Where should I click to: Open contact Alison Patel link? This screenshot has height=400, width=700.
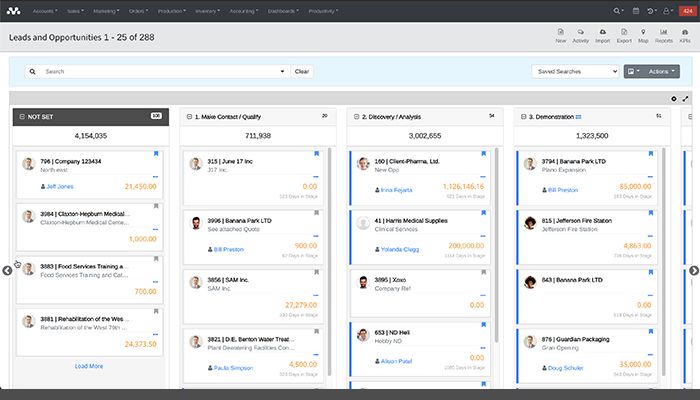click(x=396, y=361)
